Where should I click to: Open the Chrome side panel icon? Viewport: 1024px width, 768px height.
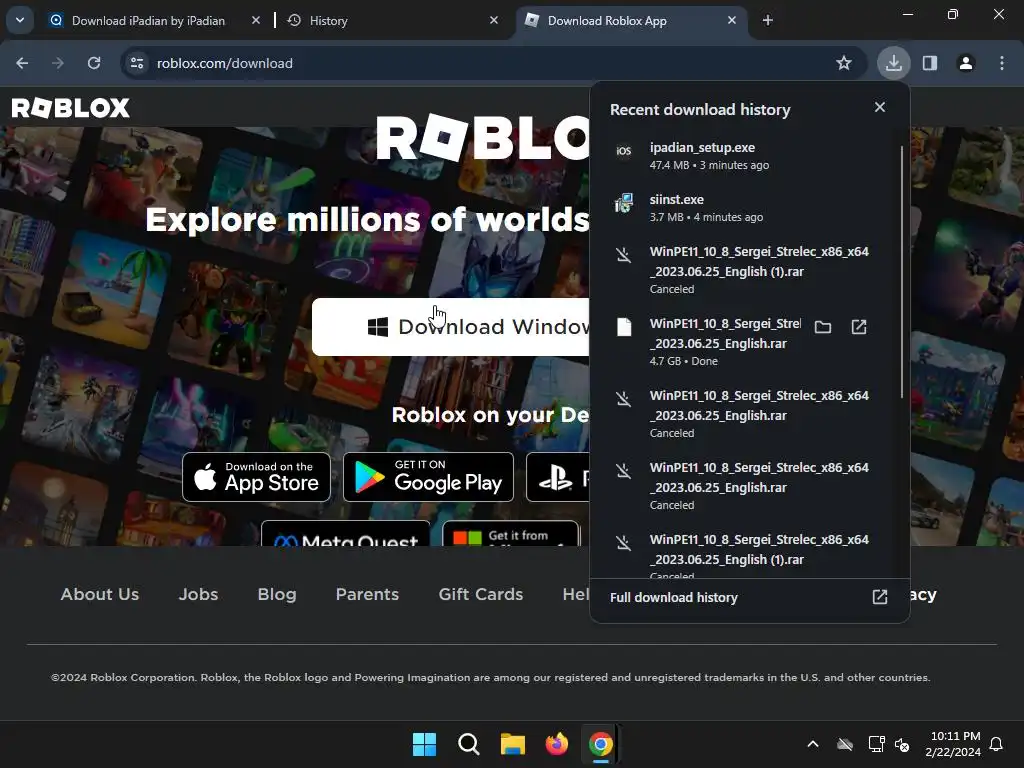click(x=930, y=63)
